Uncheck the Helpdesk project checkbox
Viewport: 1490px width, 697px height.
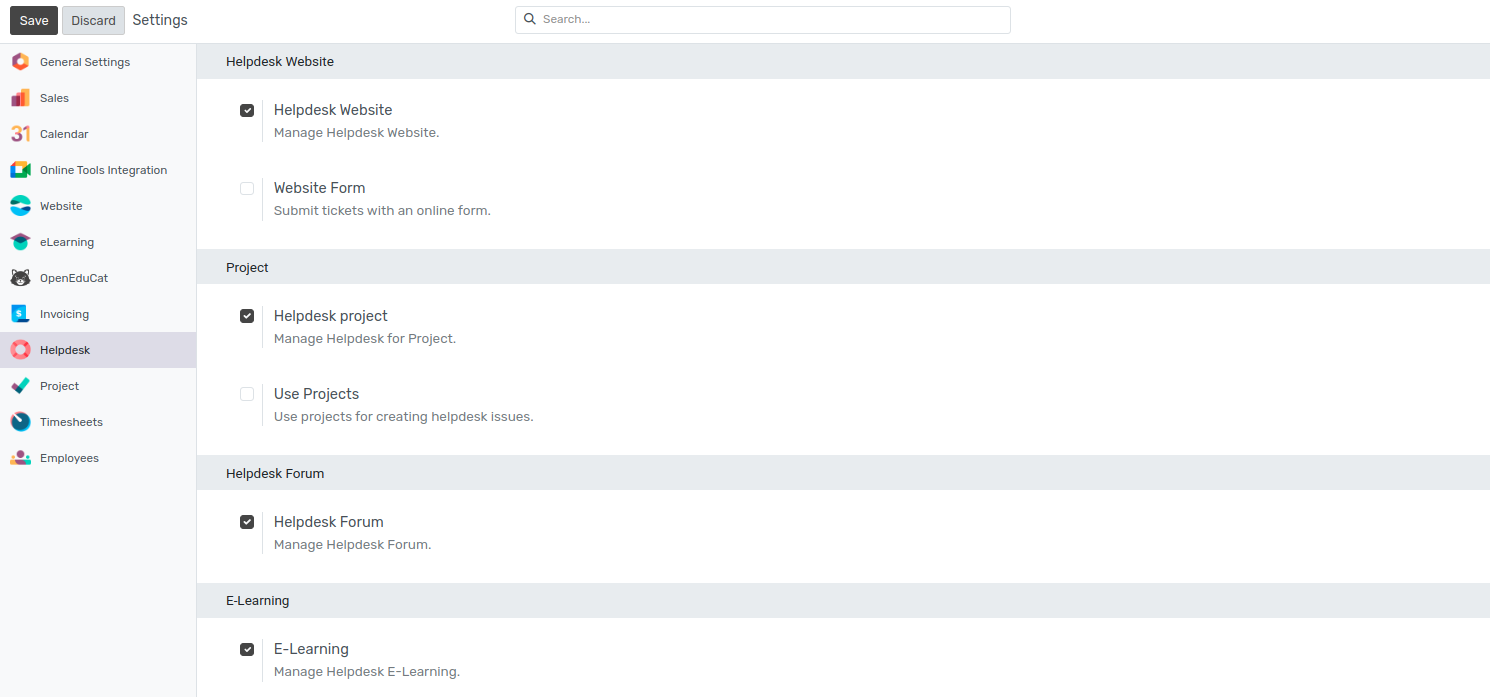tap(247, 316)
